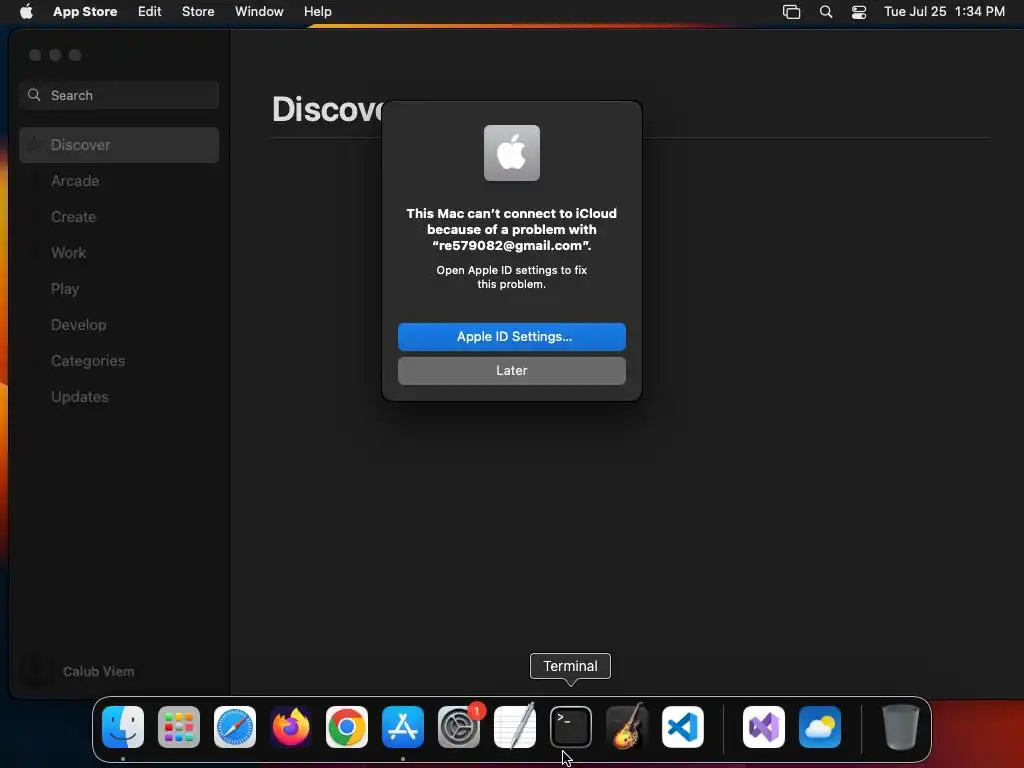
Task: Launch Firefox from the Dock
Action: click(x=291, y=727)
